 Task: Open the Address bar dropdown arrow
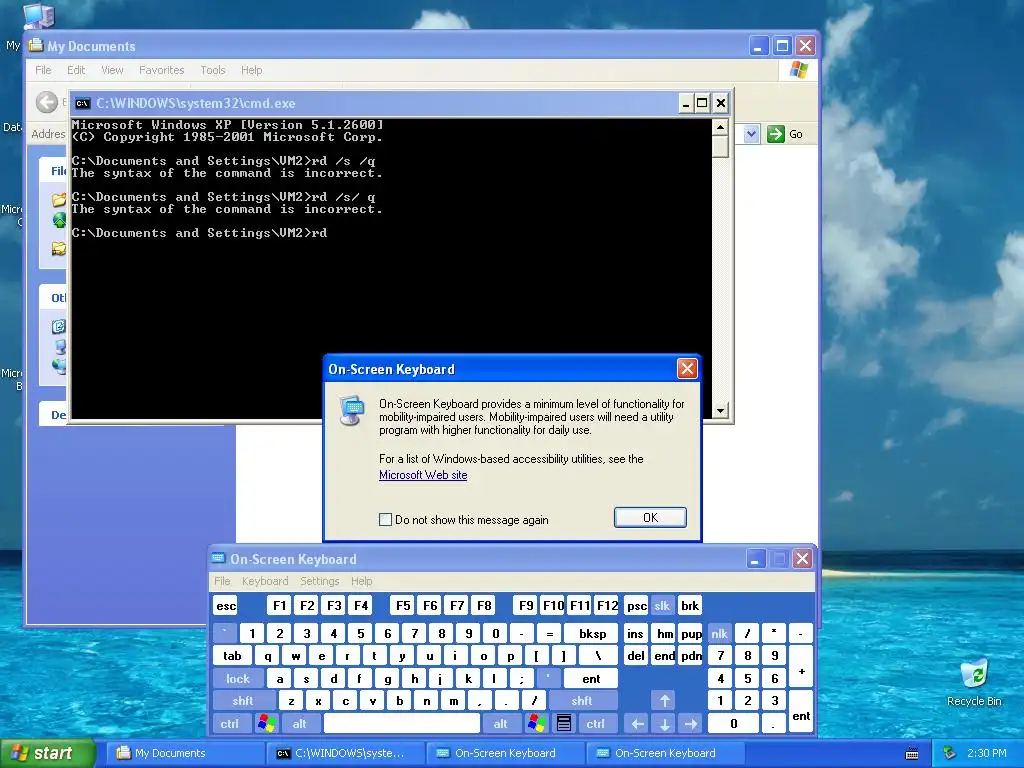(x=751, y=134)
